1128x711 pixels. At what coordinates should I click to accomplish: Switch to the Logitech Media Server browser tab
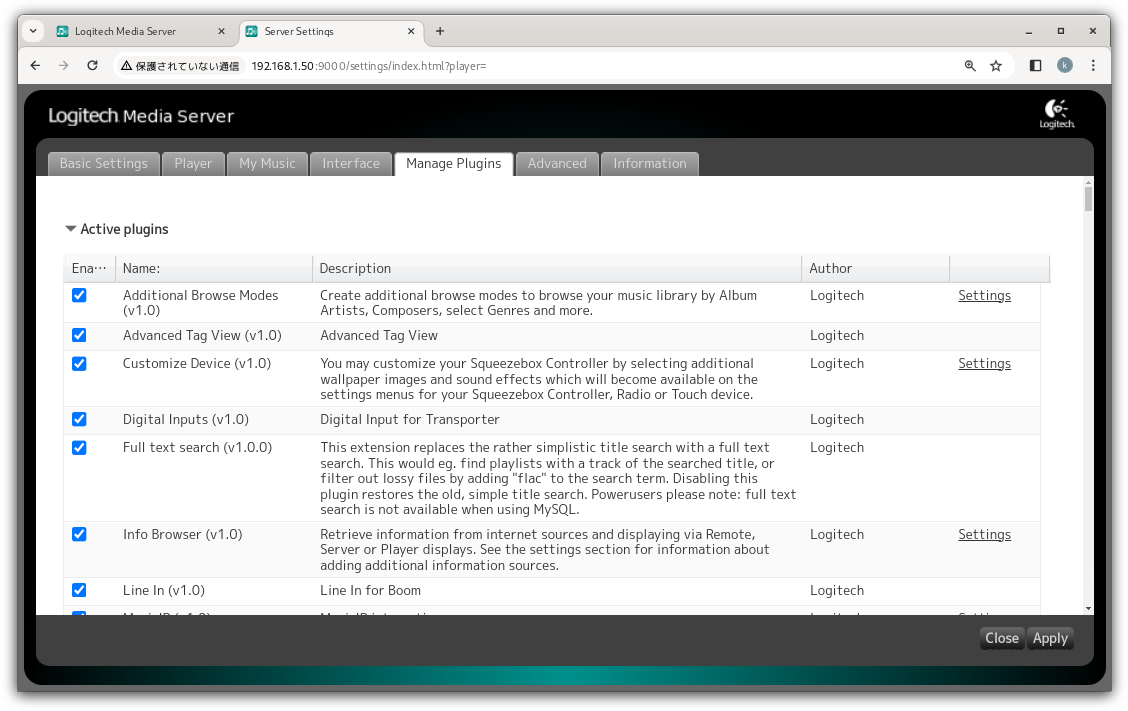coord(140,31)
